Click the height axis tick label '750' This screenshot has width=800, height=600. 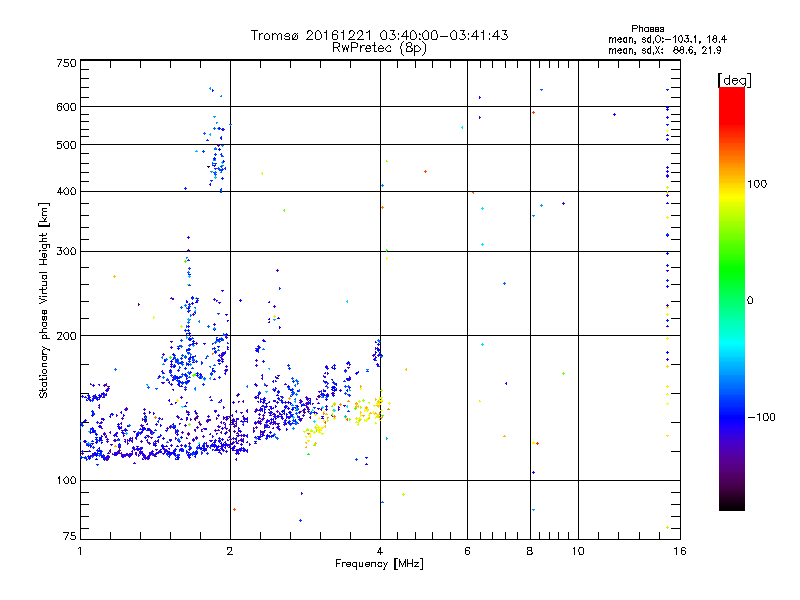tap(66, 63)
